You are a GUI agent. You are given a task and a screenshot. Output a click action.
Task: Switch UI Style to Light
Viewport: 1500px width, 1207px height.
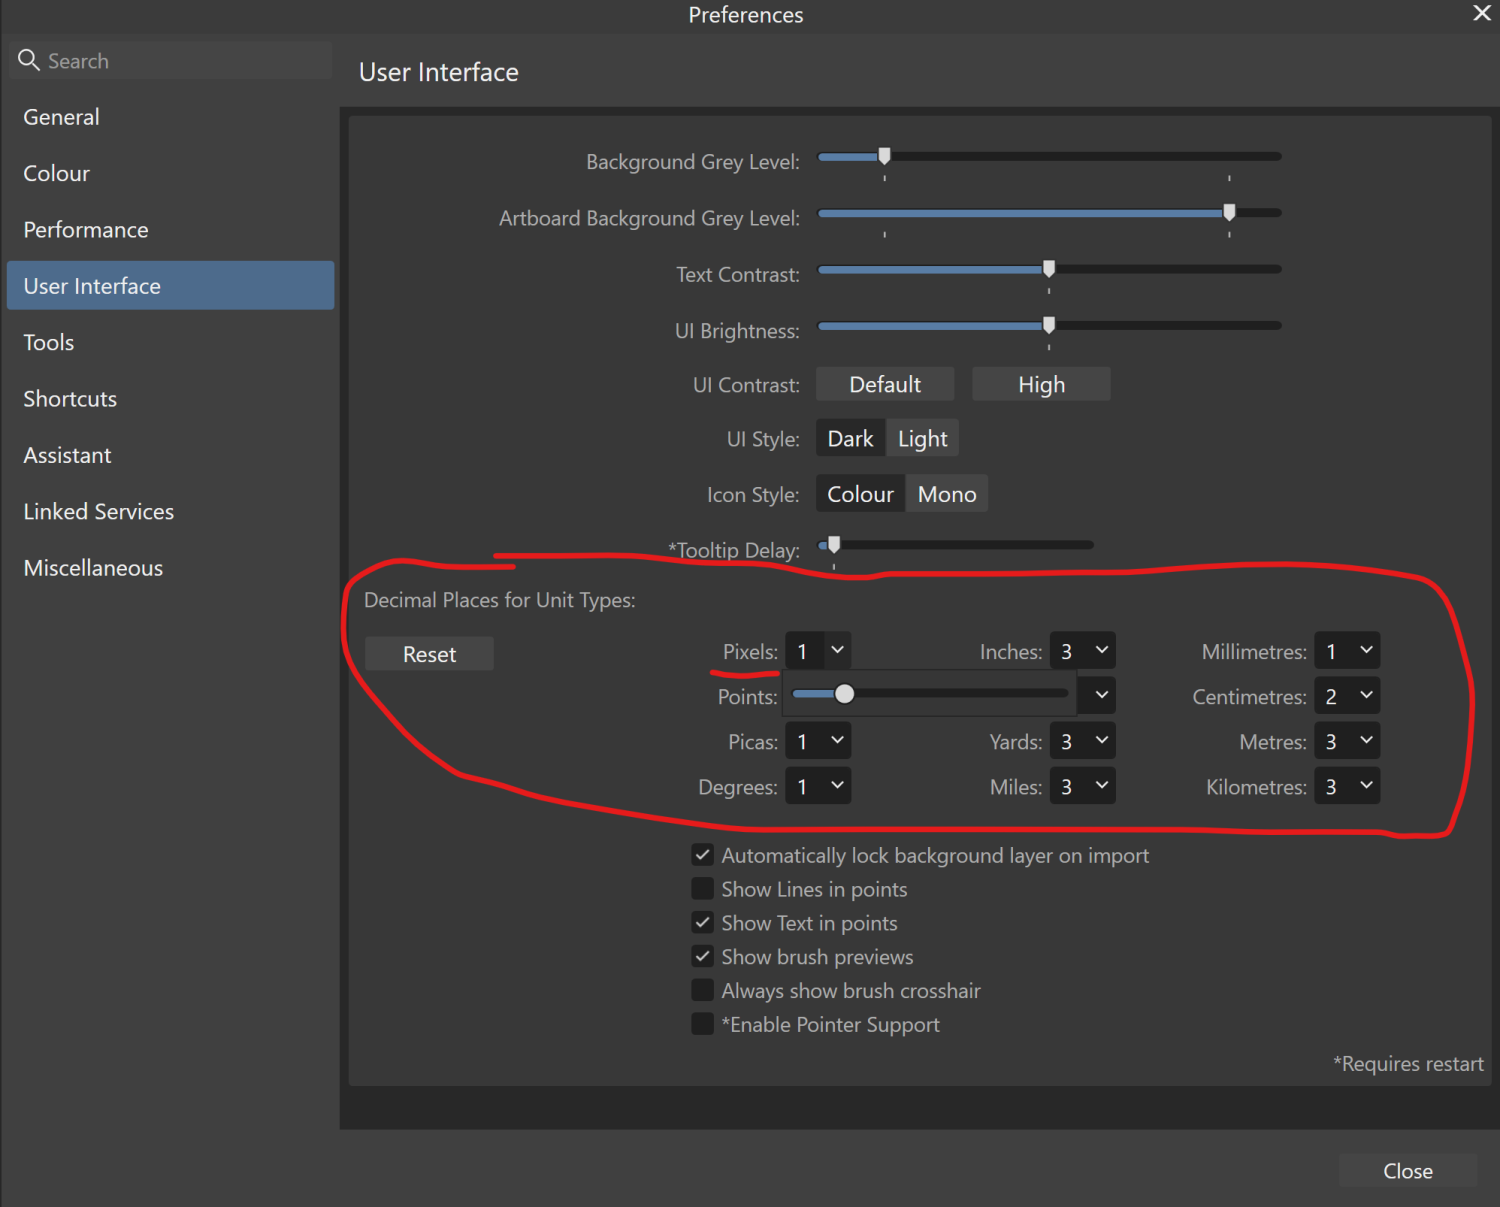click(922, 437)
